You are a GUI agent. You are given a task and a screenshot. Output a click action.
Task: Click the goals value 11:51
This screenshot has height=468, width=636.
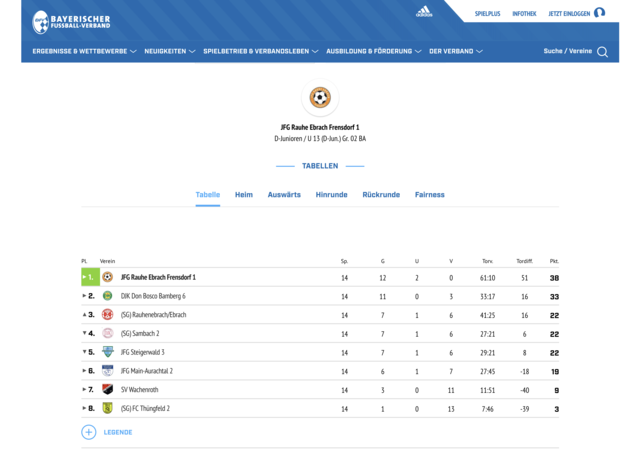[x=488, y=390]
